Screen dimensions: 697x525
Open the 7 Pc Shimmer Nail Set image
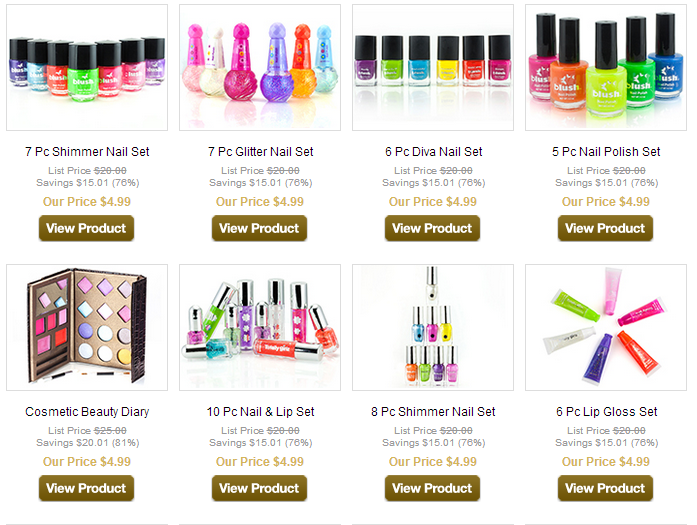coord(87,68)
